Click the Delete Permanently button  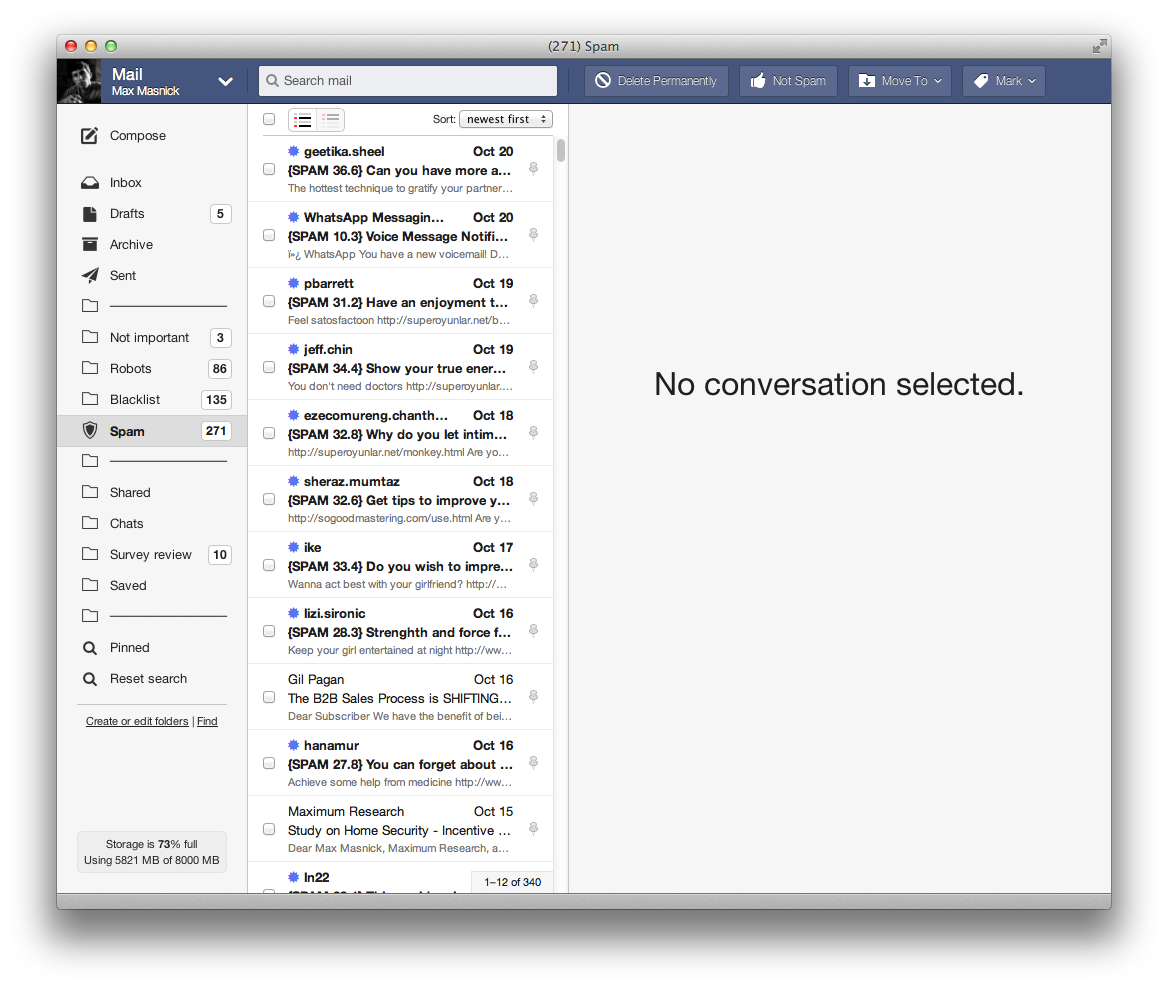656,81
